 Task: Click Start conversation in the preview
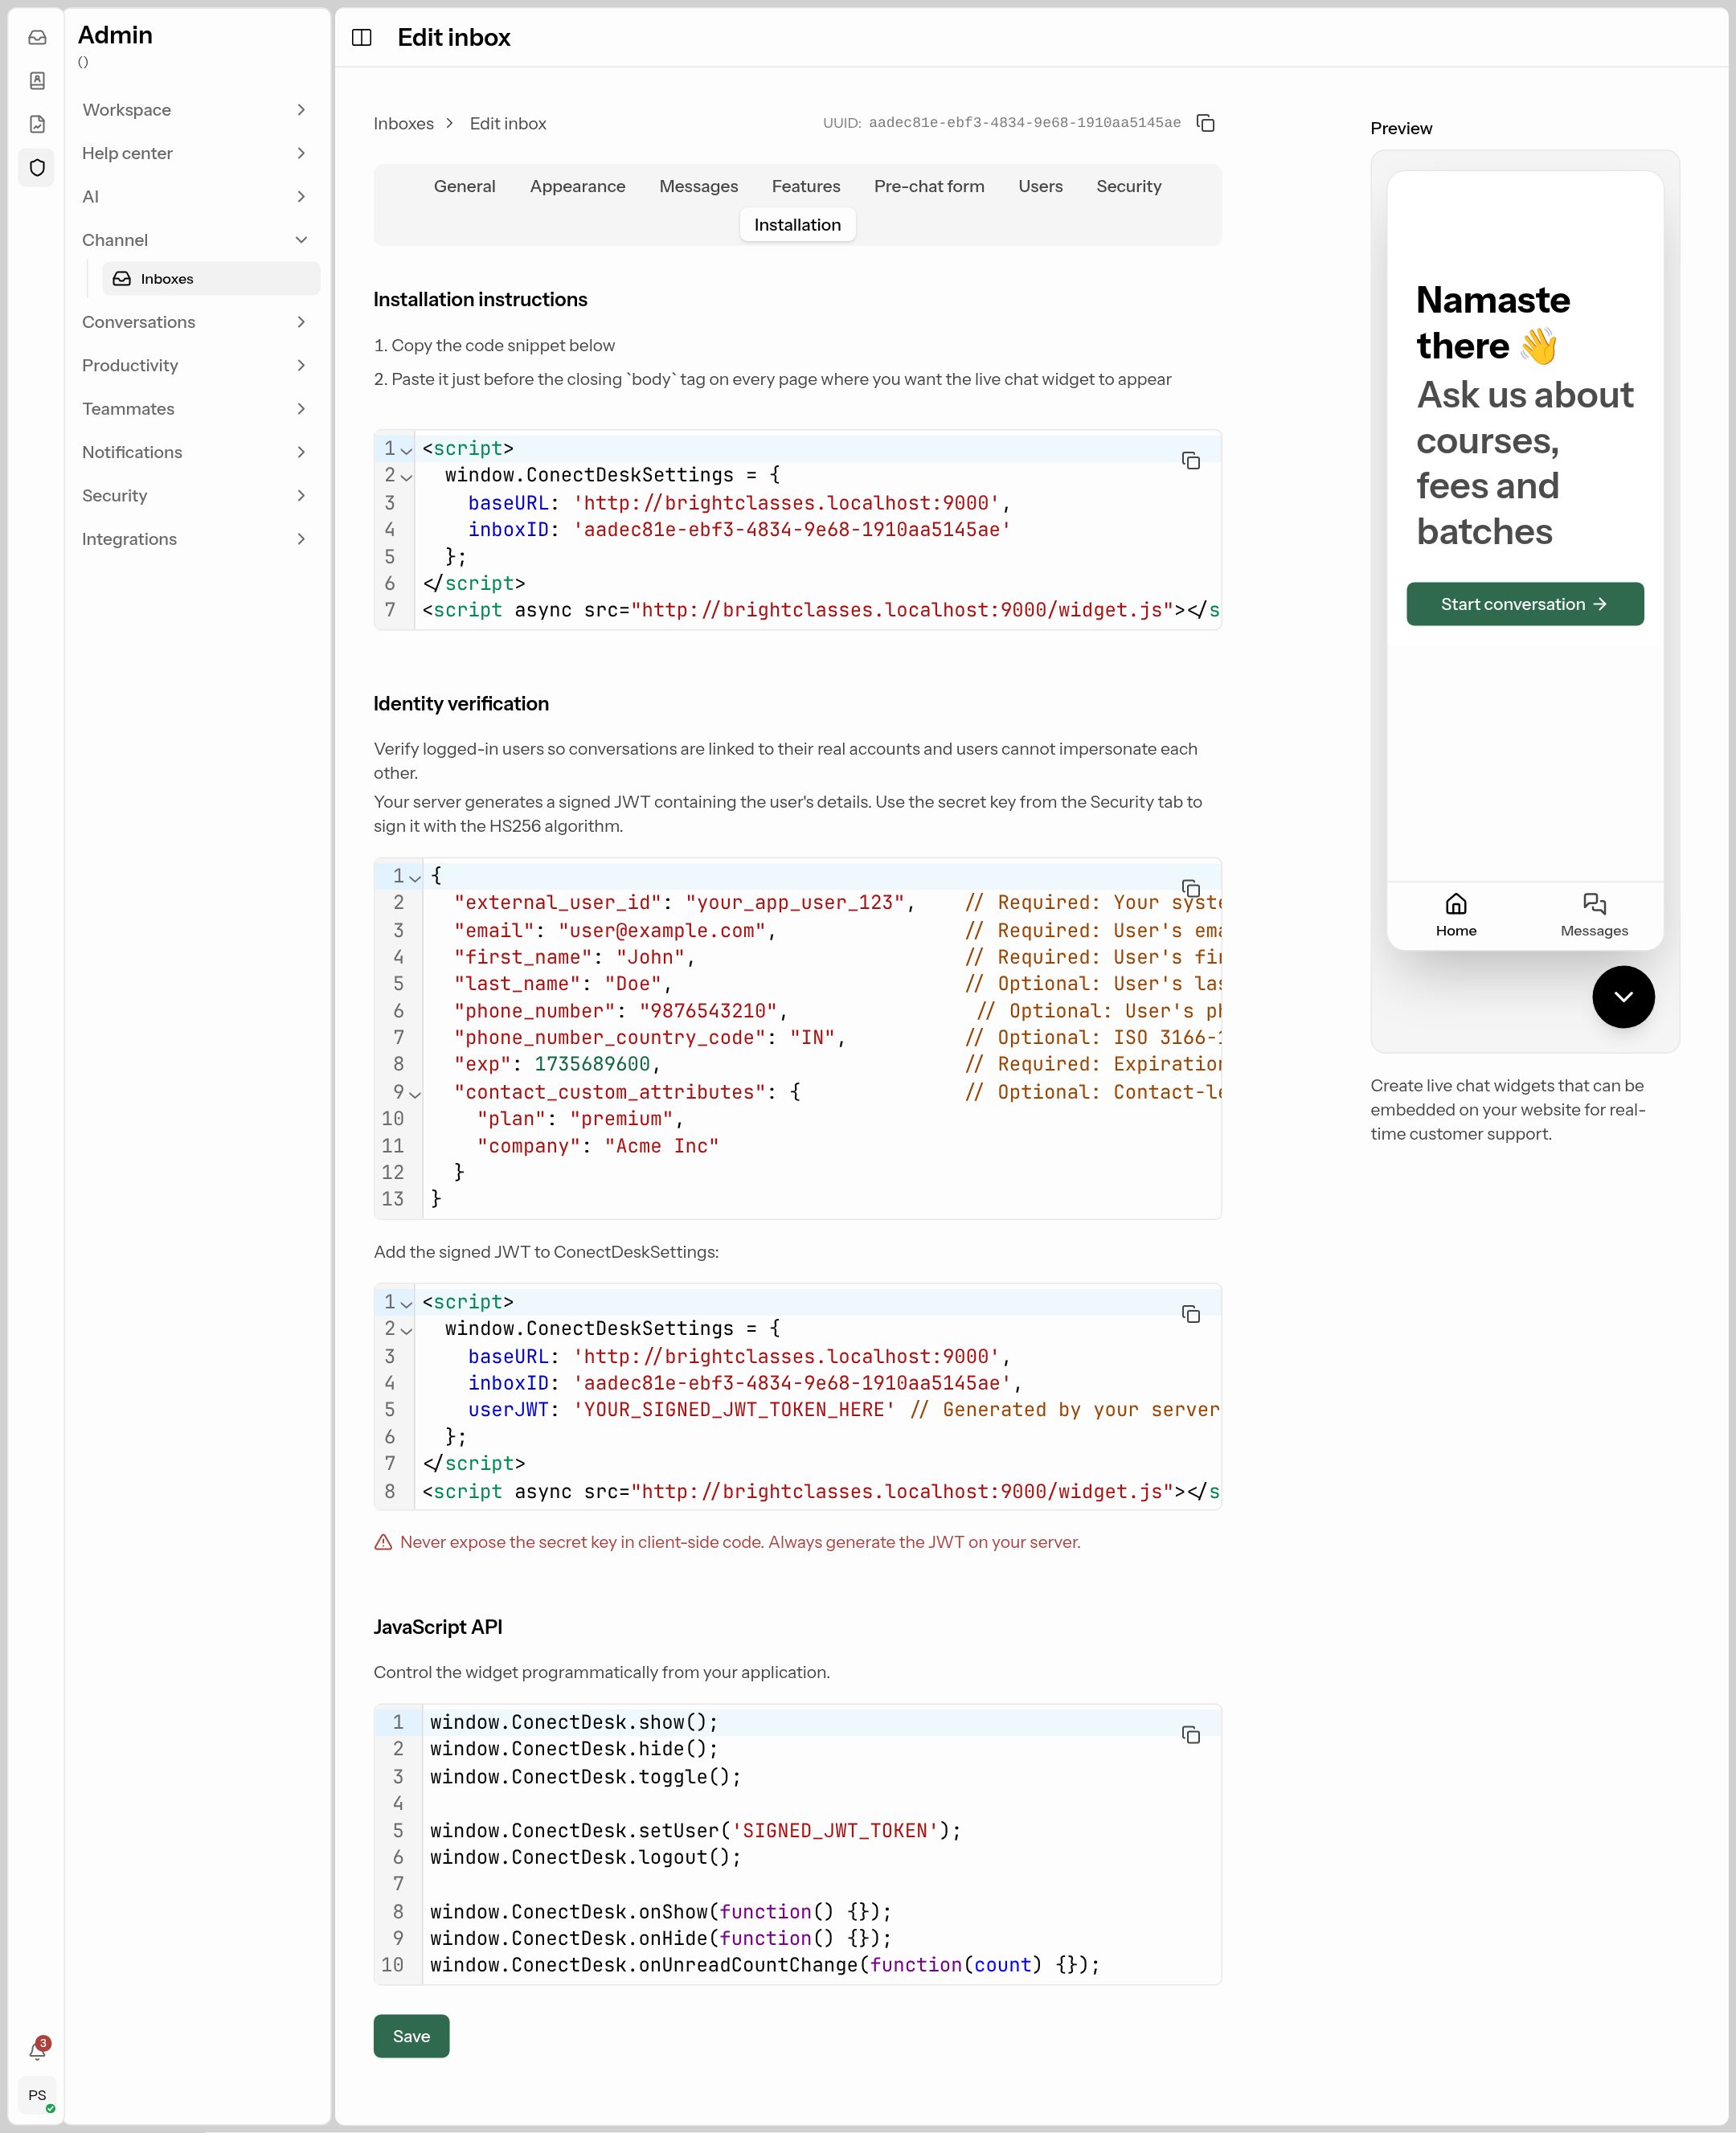point(1525,604)
